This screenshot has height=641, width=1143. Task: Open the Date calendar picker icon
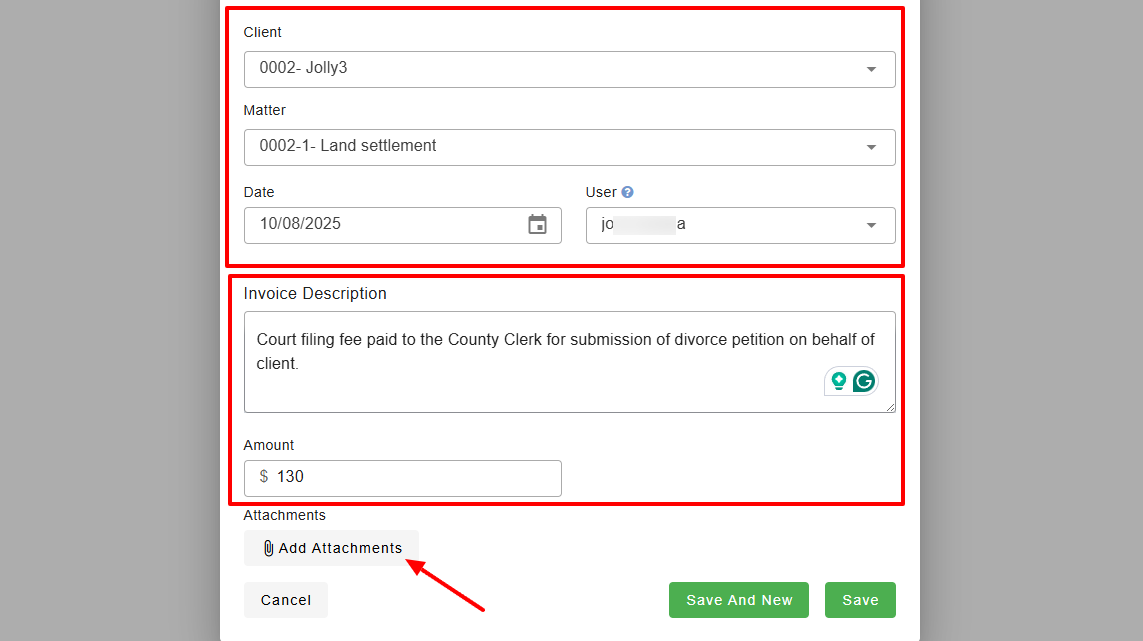click(537, 224)
